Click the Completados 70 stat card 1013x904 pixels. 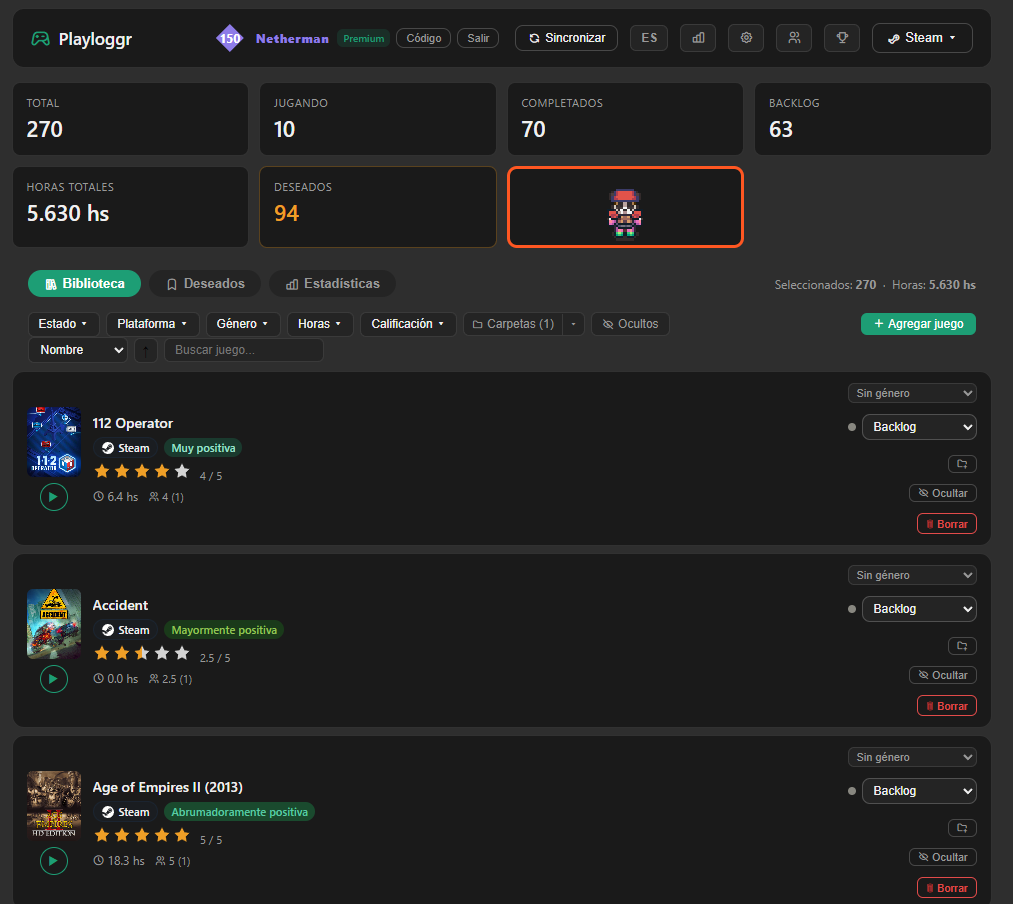(x=625, y=119)
